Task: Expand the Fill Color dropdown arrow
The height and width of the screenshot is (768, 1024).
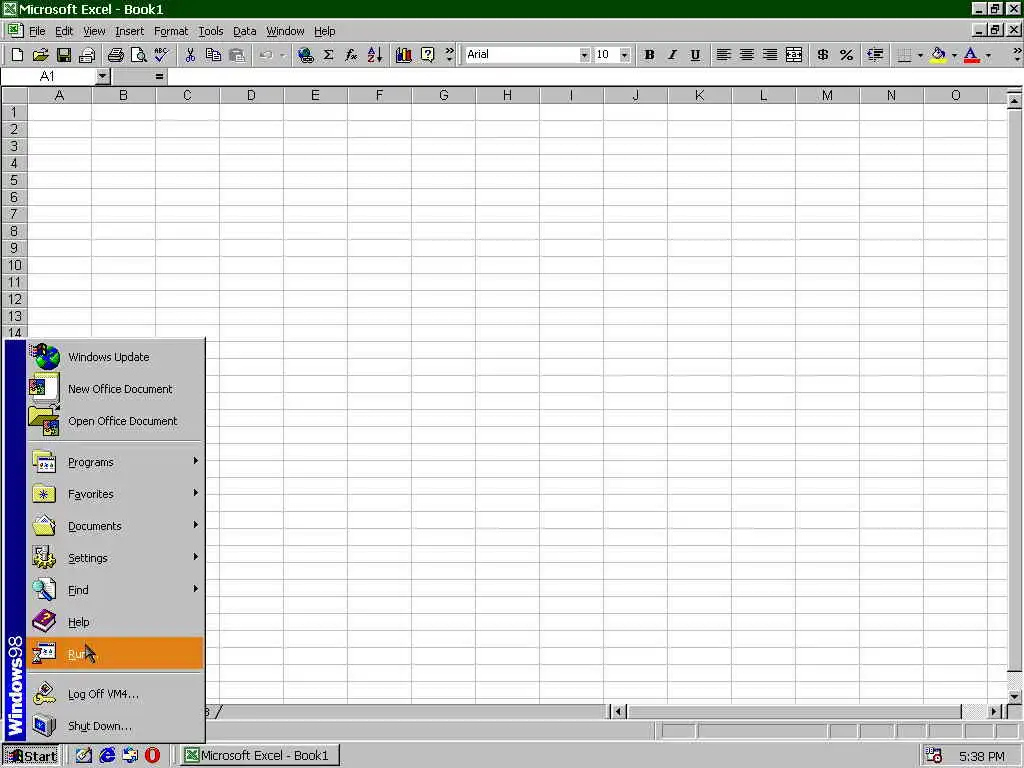Action: tap(954, 55)
